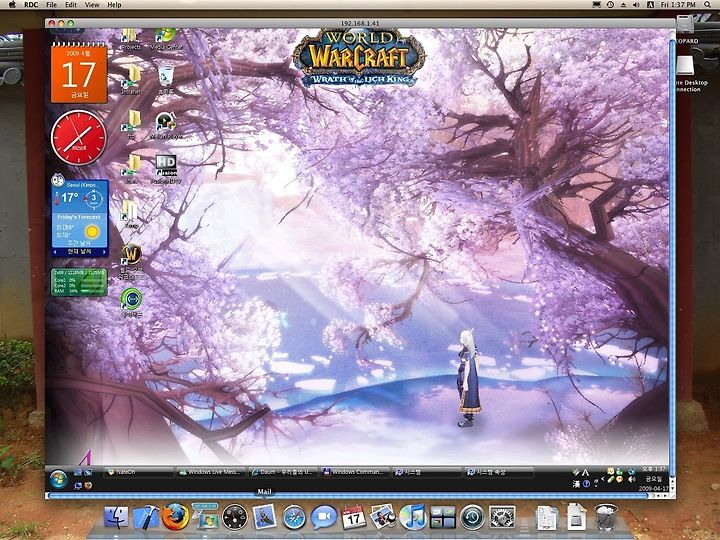The image size is (720, 540).
Task: Click the calendar gadget showing 17
Action: [x=79, y=73]
